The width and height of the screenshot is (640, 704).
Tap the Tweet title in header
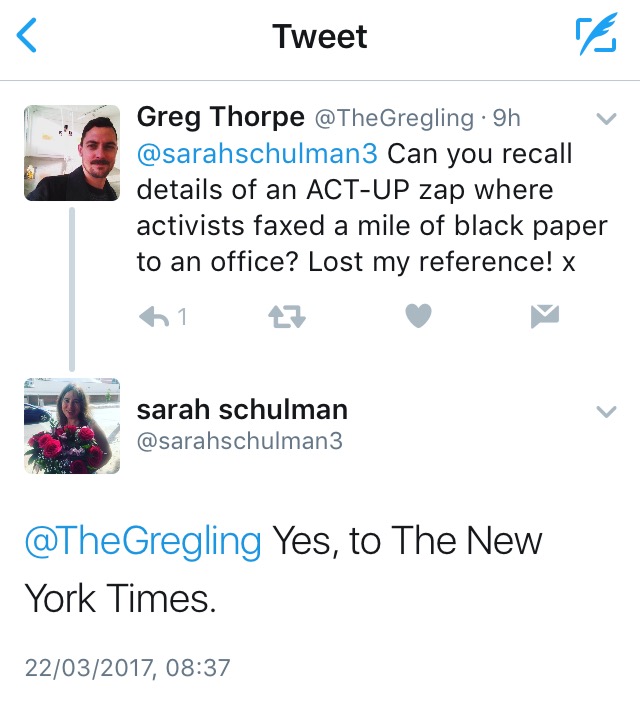(320, 37)
